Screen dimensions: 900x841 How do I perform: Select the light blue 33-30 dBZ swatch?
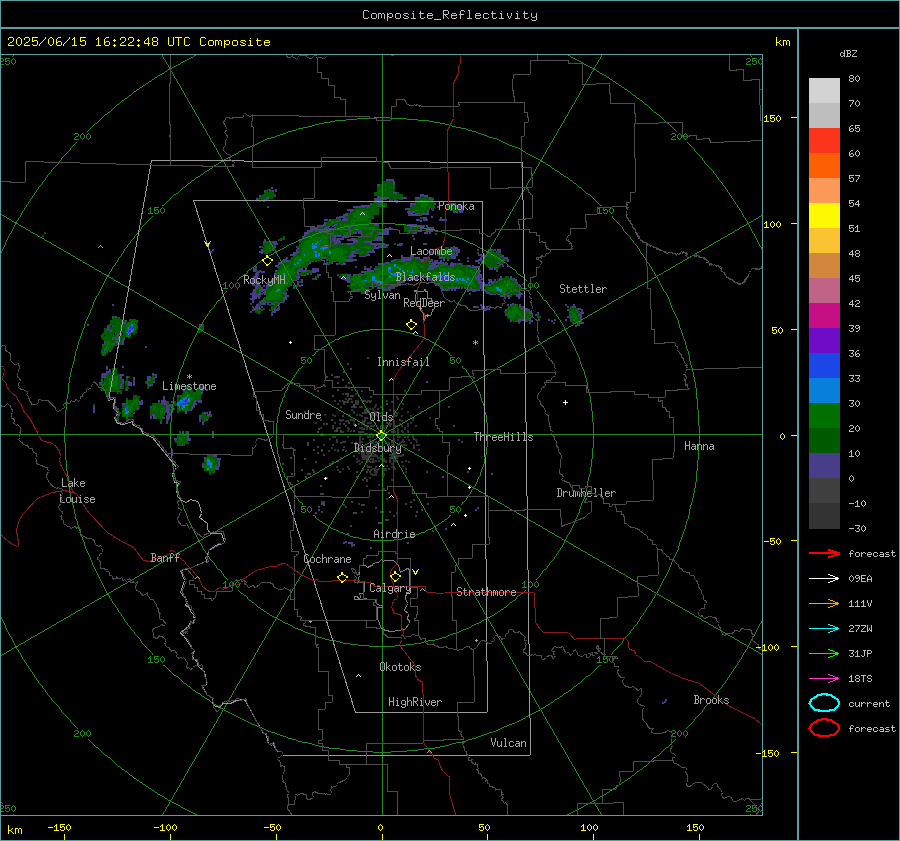(x=824, y=391)
